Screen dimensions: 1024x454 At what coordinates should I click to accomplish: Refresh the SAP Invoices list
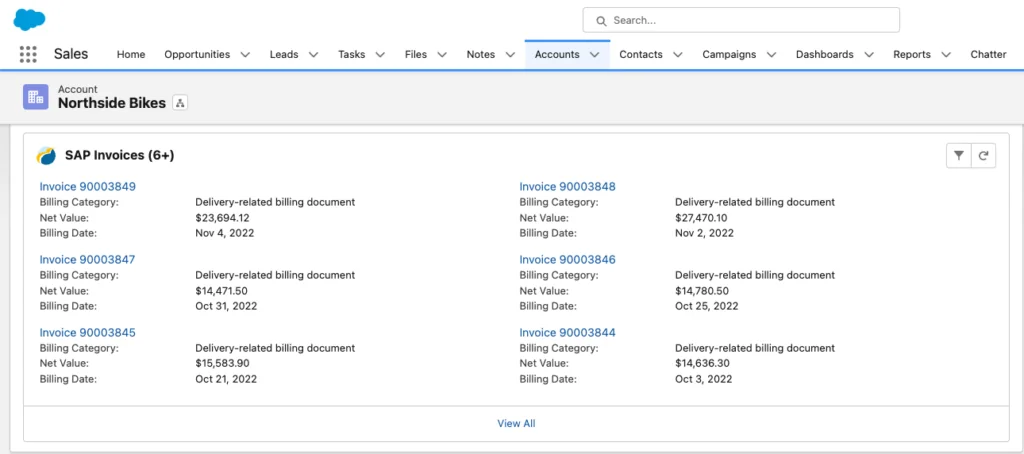click(984, 155)
